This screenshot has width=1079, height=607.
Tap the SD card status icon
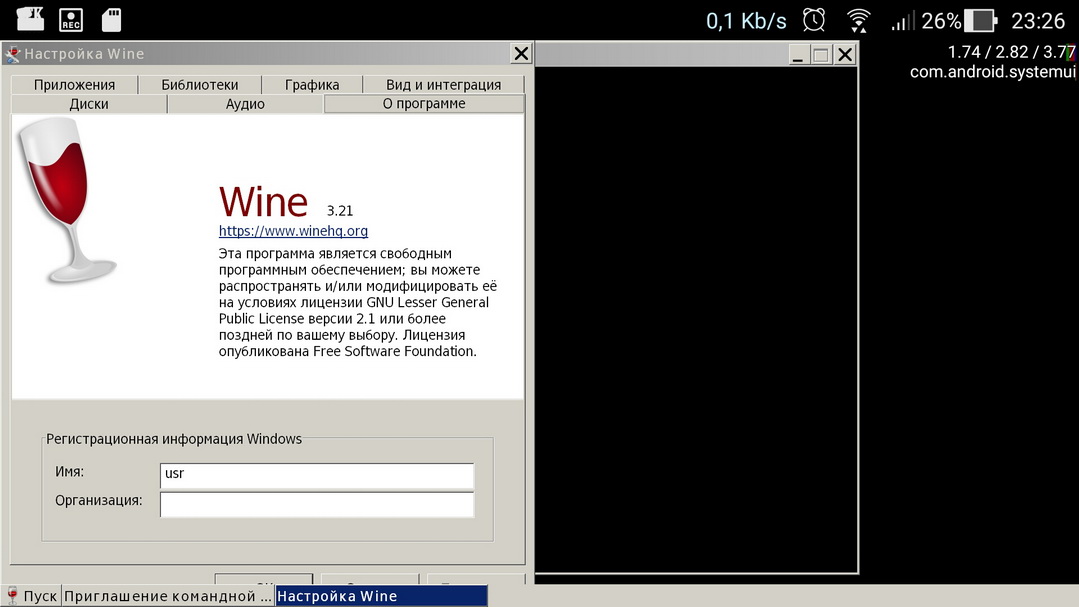(x=111, y=20)
